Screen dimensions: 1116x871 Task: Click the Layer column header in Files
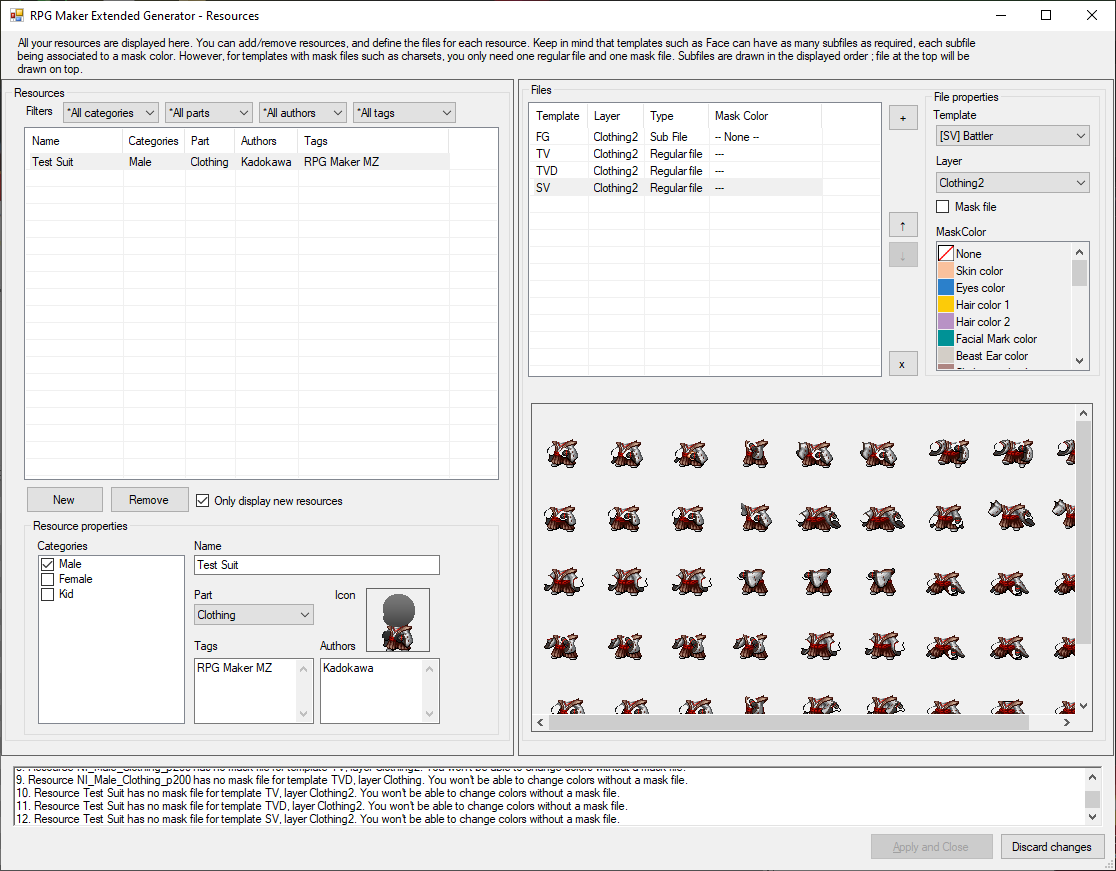point(616,116)
